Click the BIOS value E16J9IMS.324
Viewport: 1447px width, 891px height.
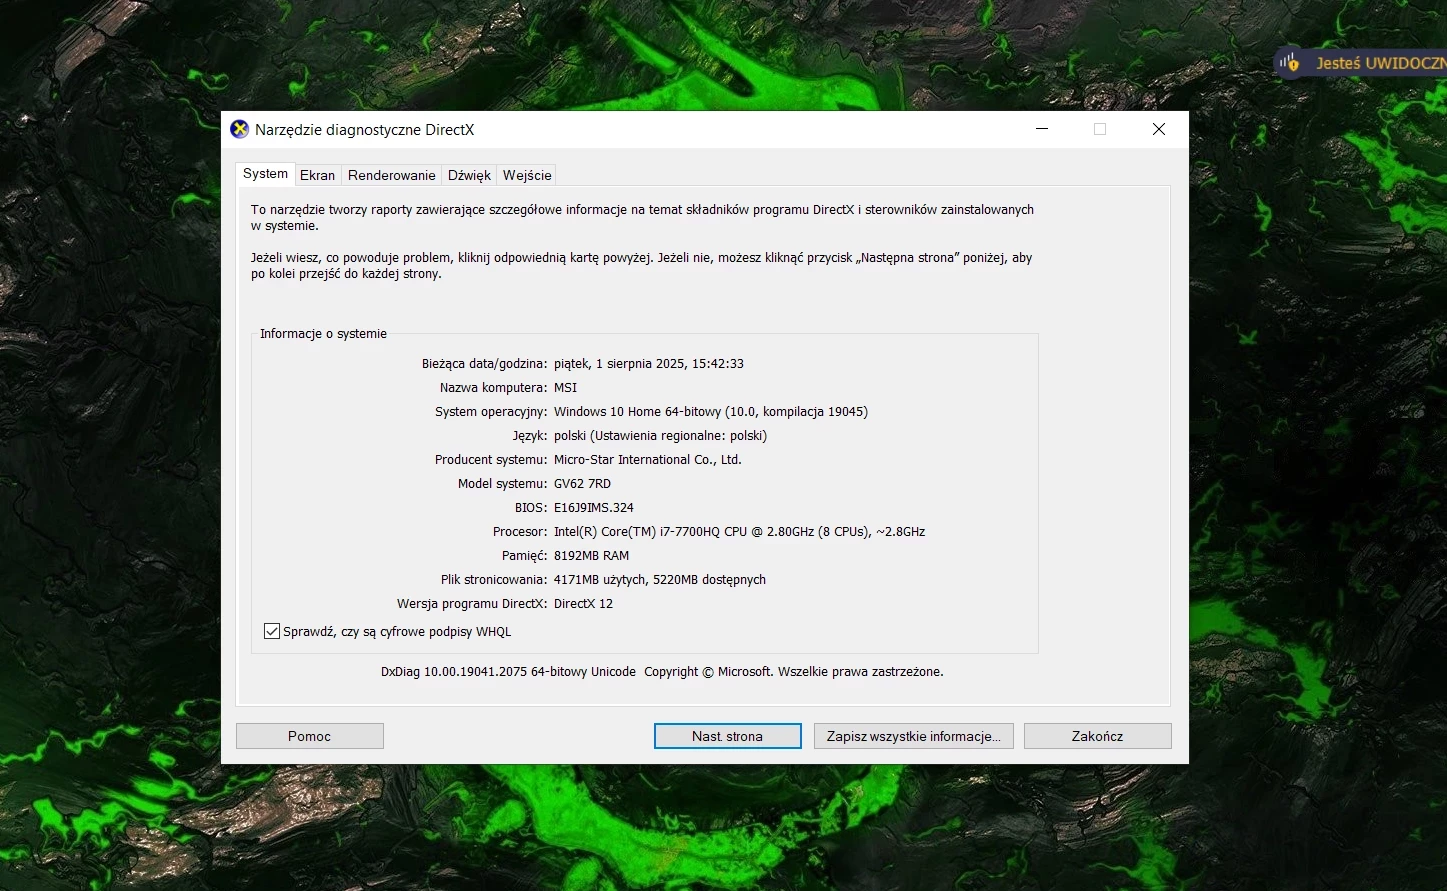tap(594, 508)
